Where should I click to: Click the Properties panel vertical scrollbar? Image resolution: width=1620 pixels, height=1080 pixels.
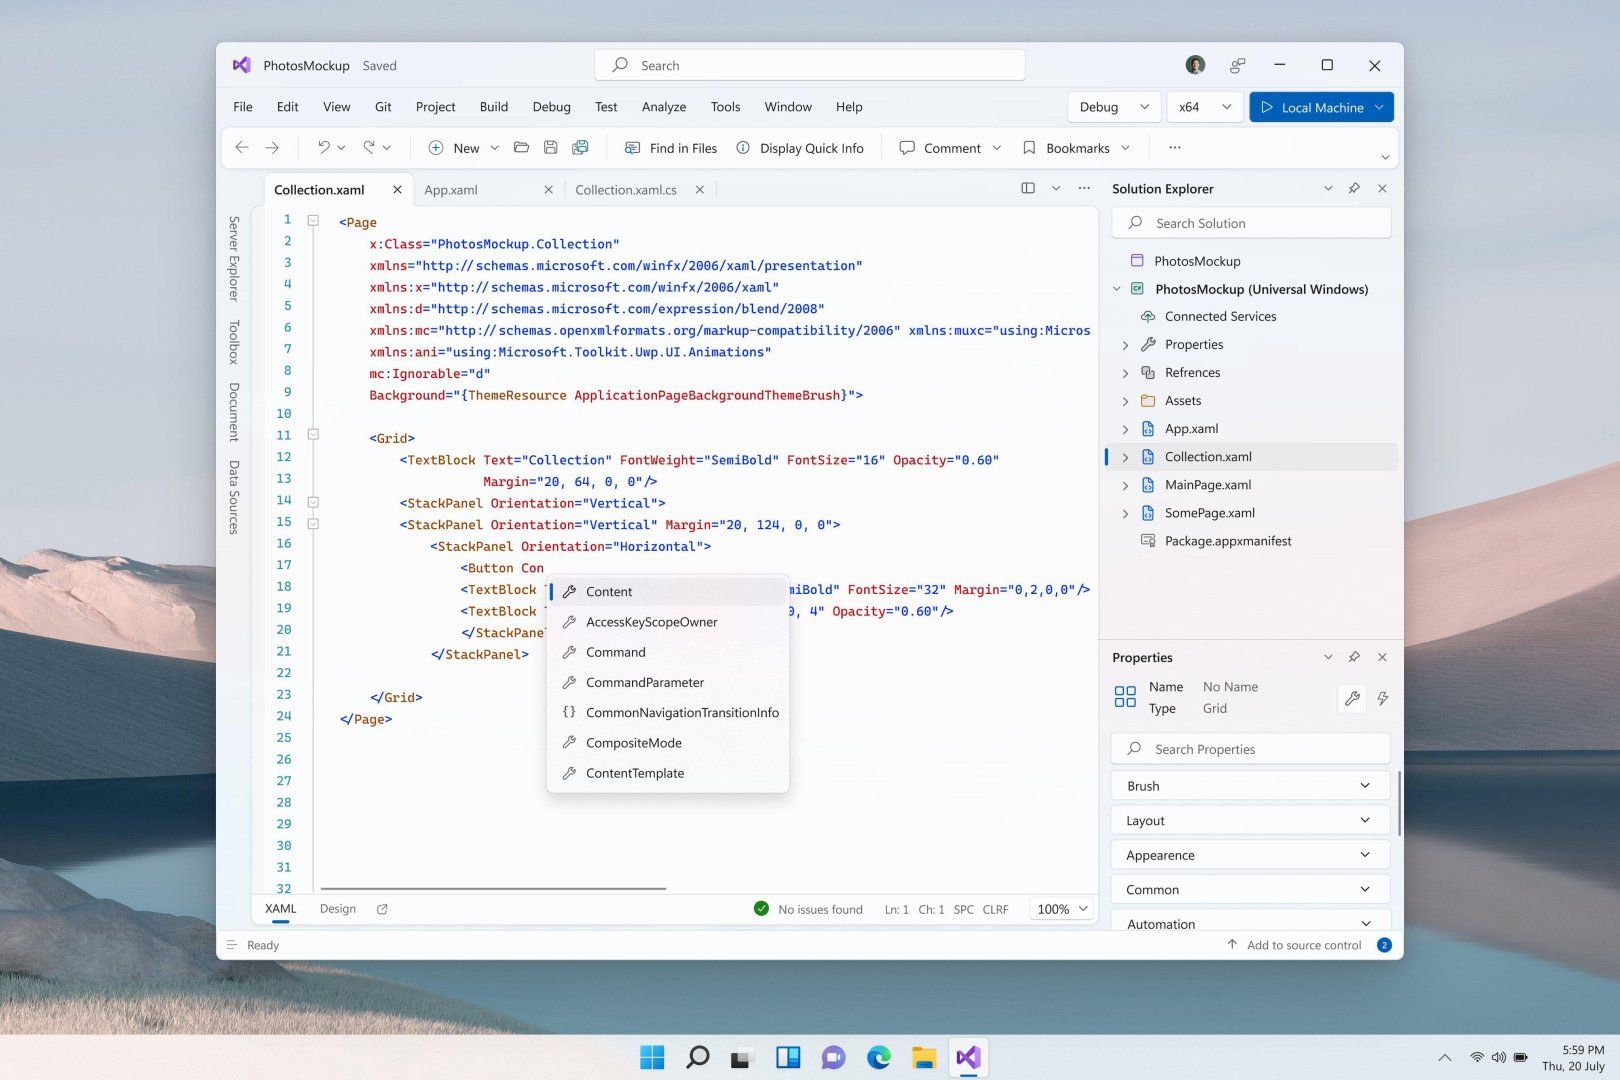(1399, 803)
